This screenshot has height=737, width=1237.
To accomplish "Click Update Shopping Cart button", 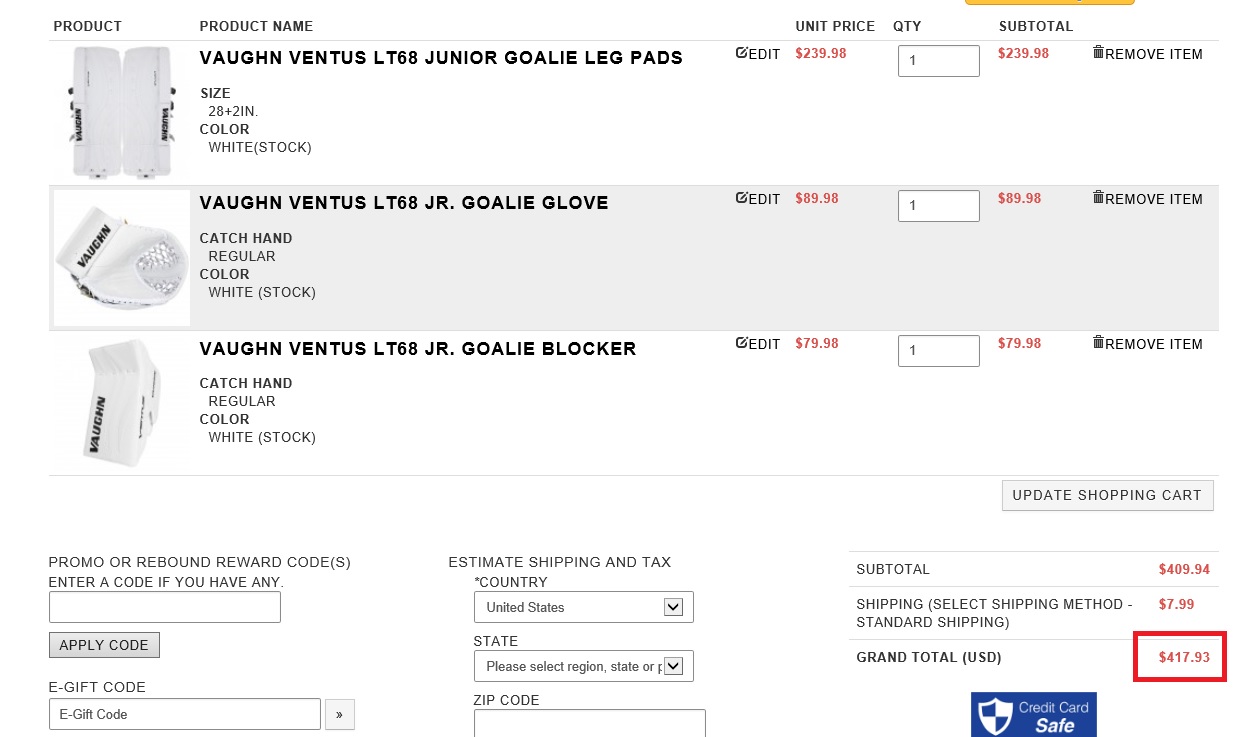I will (1108, 496).
